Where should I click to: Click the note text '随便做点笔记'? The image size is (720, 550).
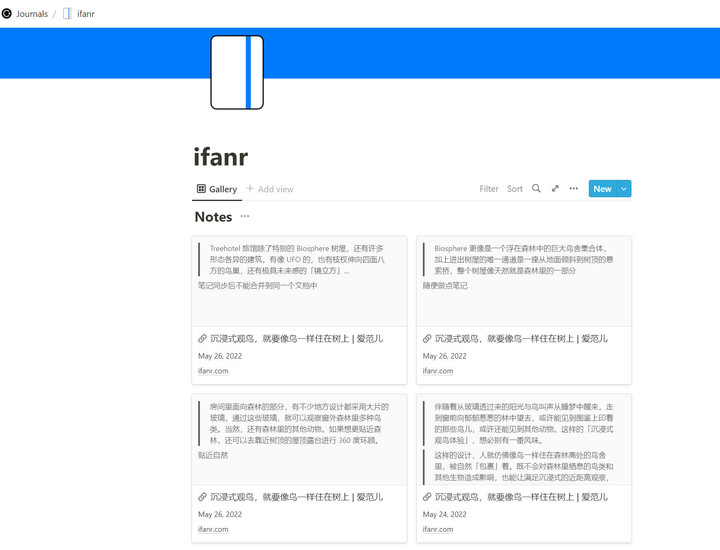click(x=445, y=286)
